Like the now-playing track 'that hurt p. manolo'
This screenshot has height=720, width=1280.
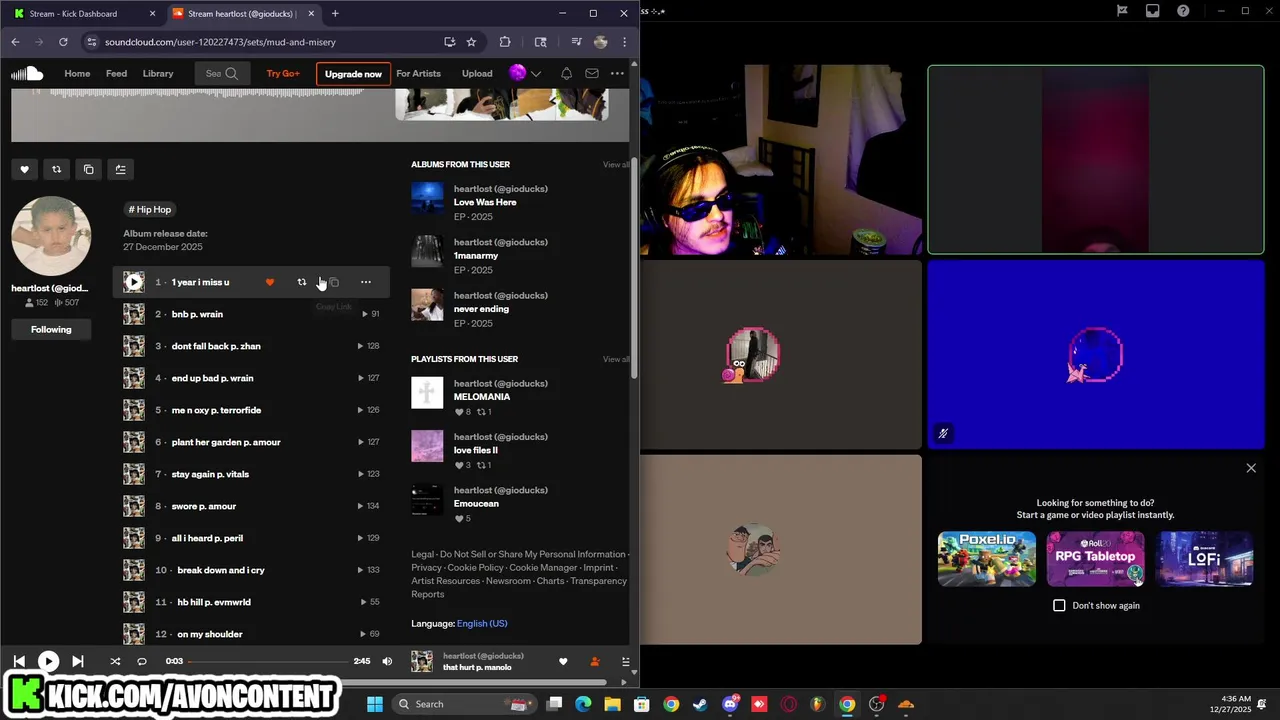[563, 661]
